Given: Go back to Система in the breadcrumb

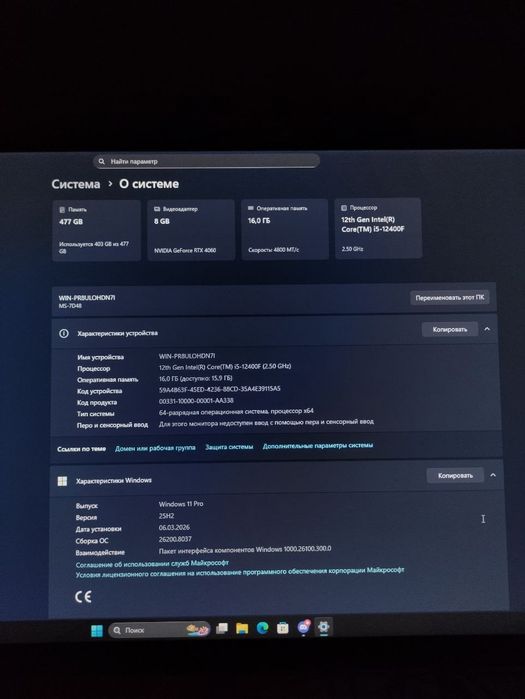Looking at the screenshot, I should [x=76, y=184].
